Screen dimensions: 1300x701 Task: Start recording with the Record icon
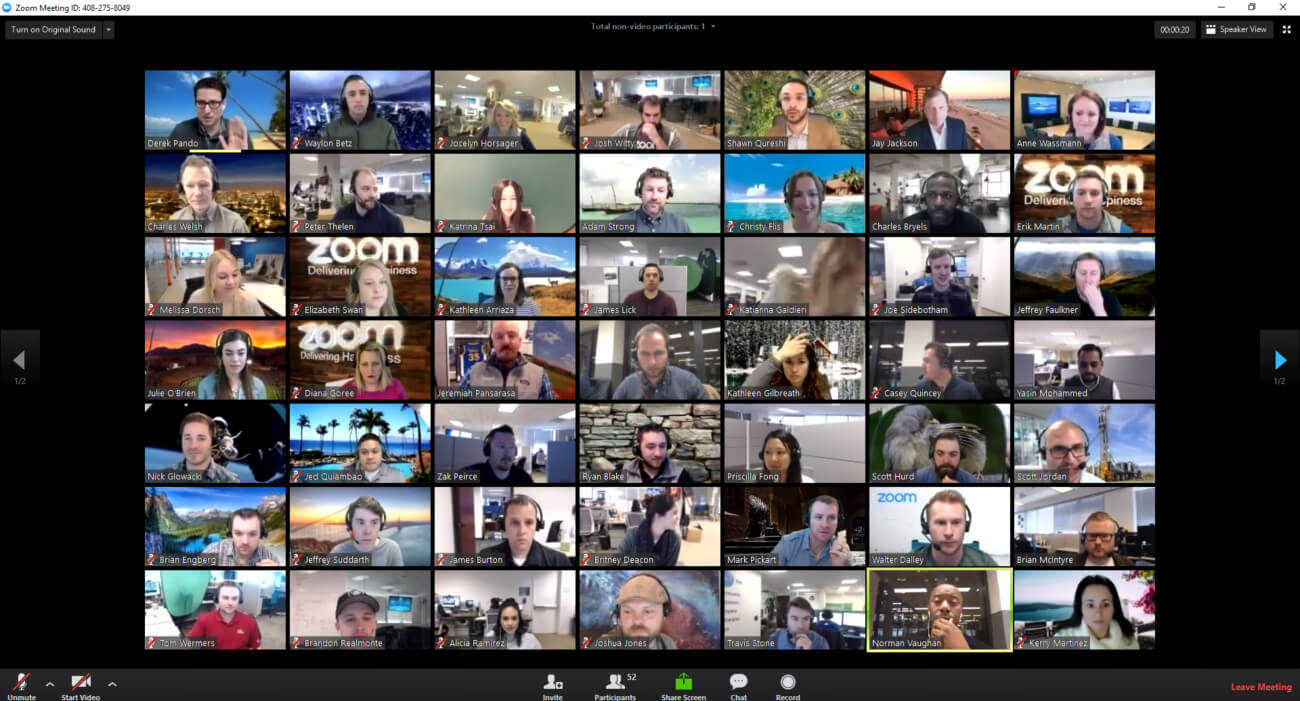(x=787, y=683)
